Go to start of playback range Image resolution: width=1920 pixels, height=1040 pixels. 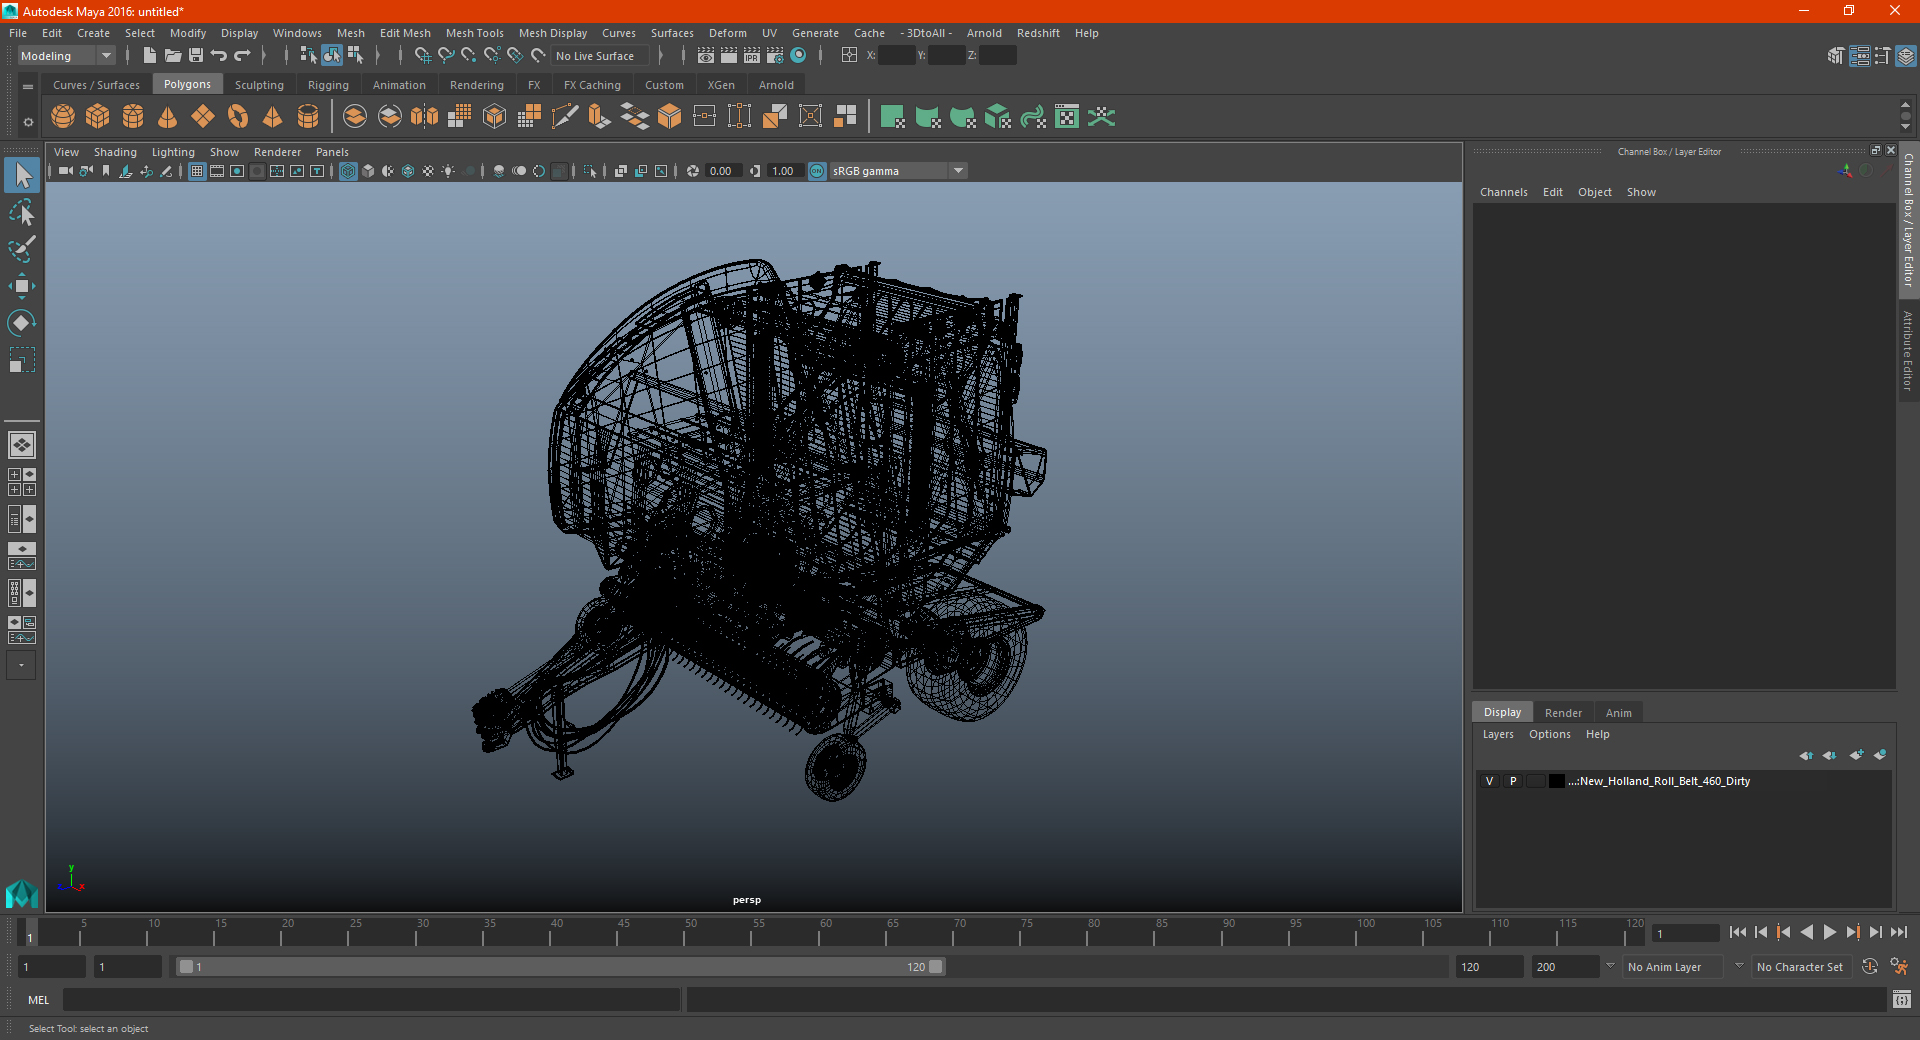pyautogui.click(x=1738, y=932)
